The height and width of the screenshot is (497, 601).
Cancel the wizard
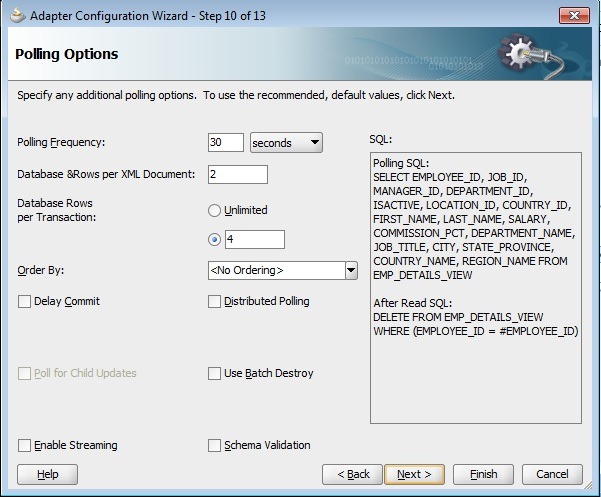[x=552, y=474]
